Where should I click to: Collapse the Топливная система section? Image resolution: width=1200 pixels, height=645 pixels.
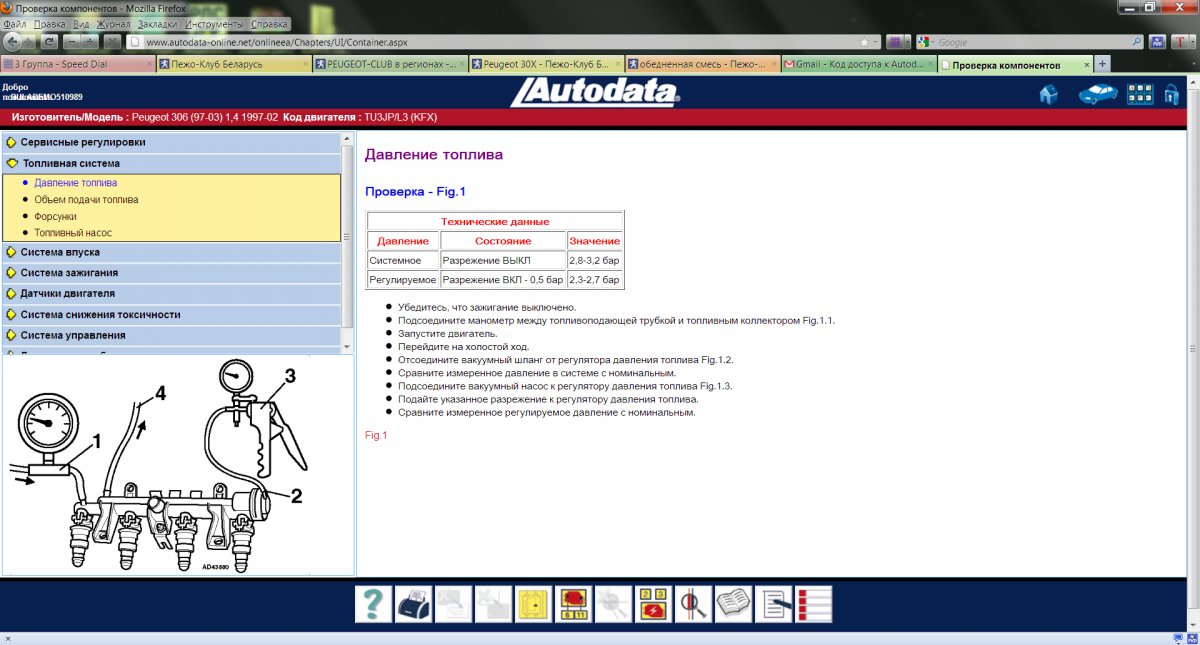[70, 163]
